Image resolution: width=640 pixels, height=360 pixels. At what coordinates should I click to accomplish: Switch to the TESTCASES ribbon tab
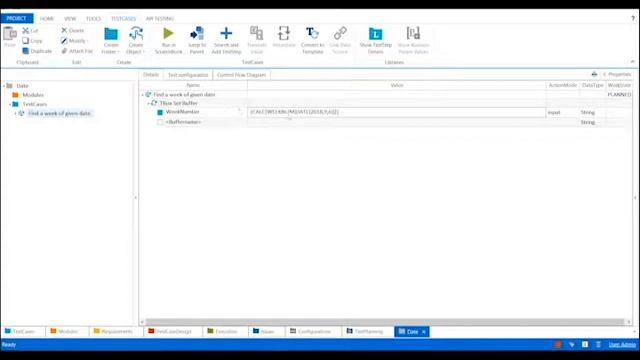(124, 19)
